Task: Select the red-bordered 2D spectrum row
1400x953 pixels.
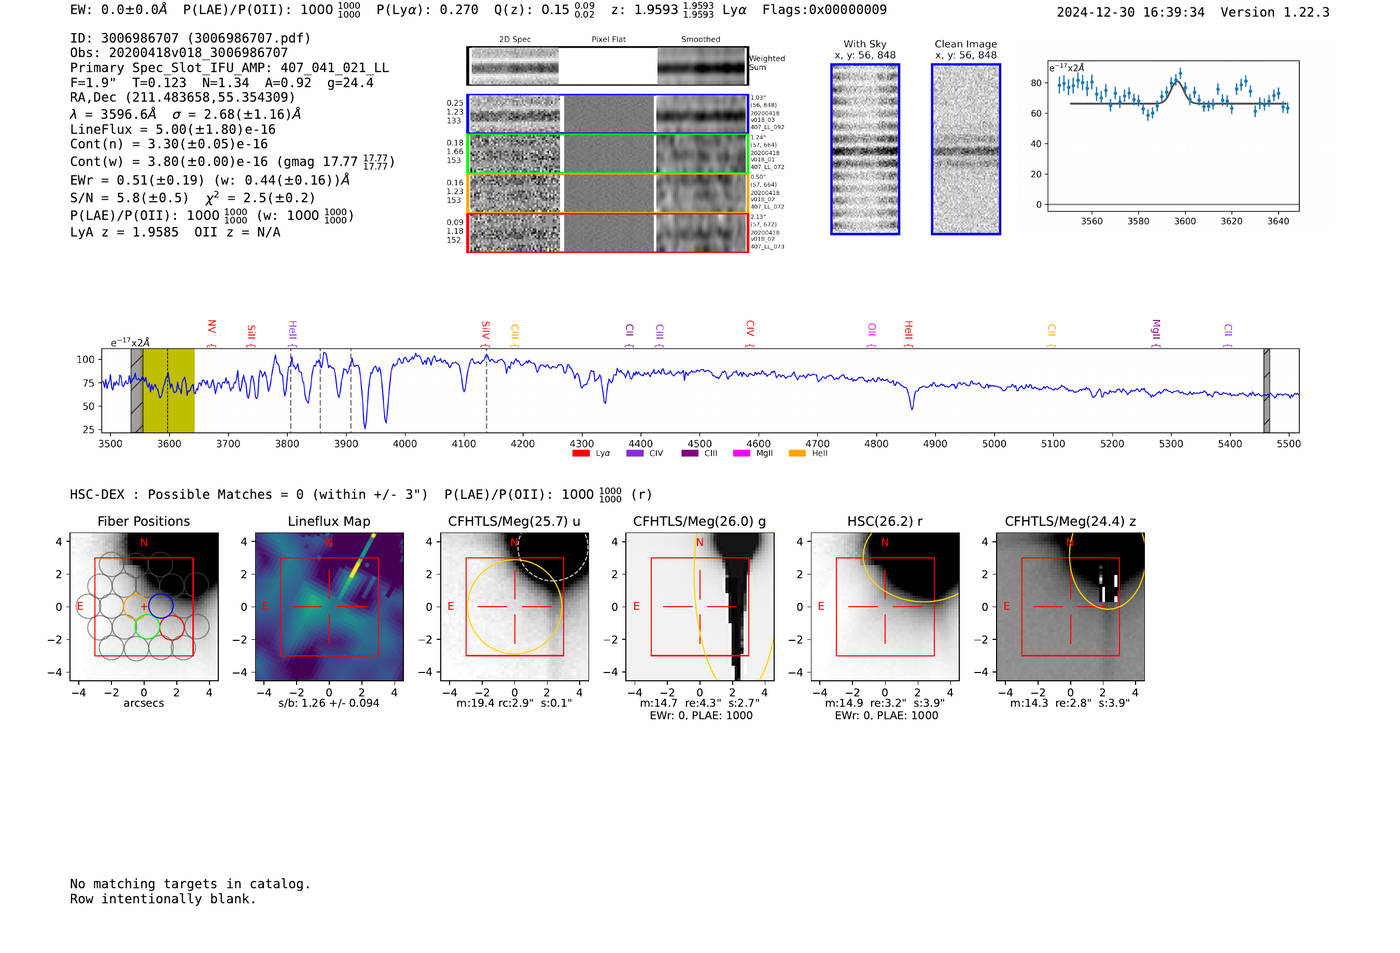Action: [608, 232]
